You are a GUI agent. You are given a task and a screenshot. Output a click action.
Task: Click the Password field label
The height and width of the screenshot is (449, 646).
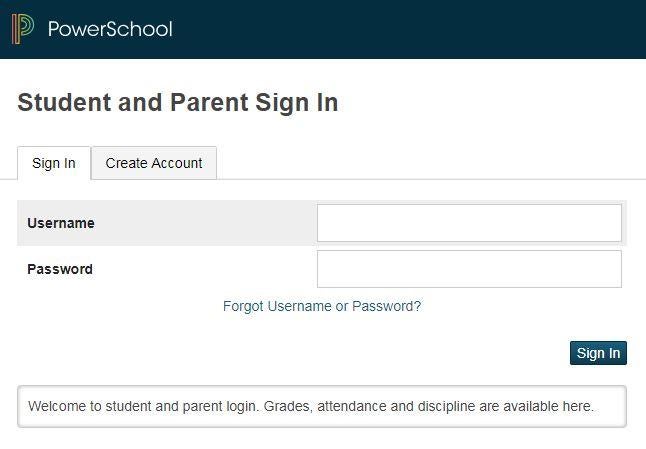(60, 269)
